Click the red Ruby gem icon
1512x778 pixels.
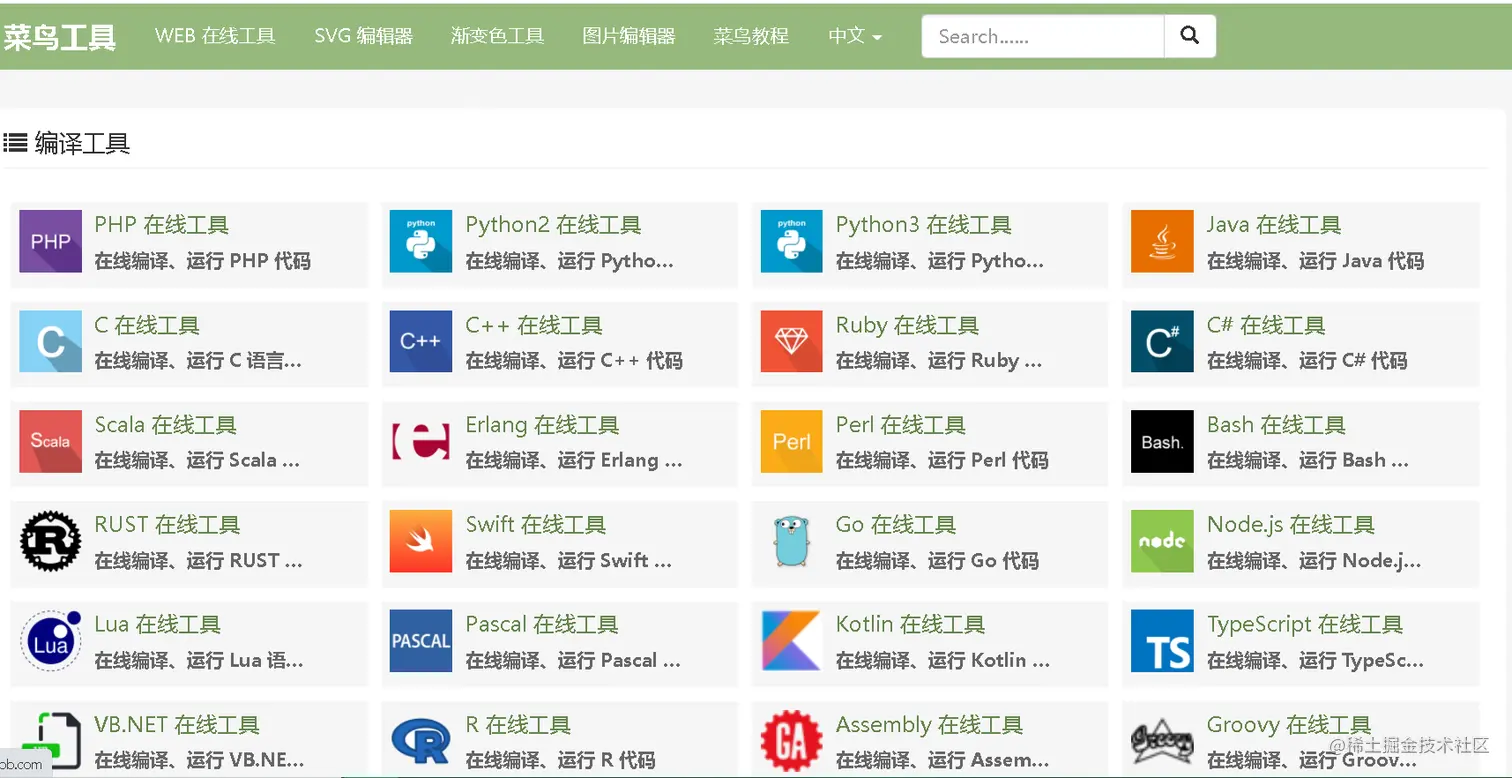point(791,341)
